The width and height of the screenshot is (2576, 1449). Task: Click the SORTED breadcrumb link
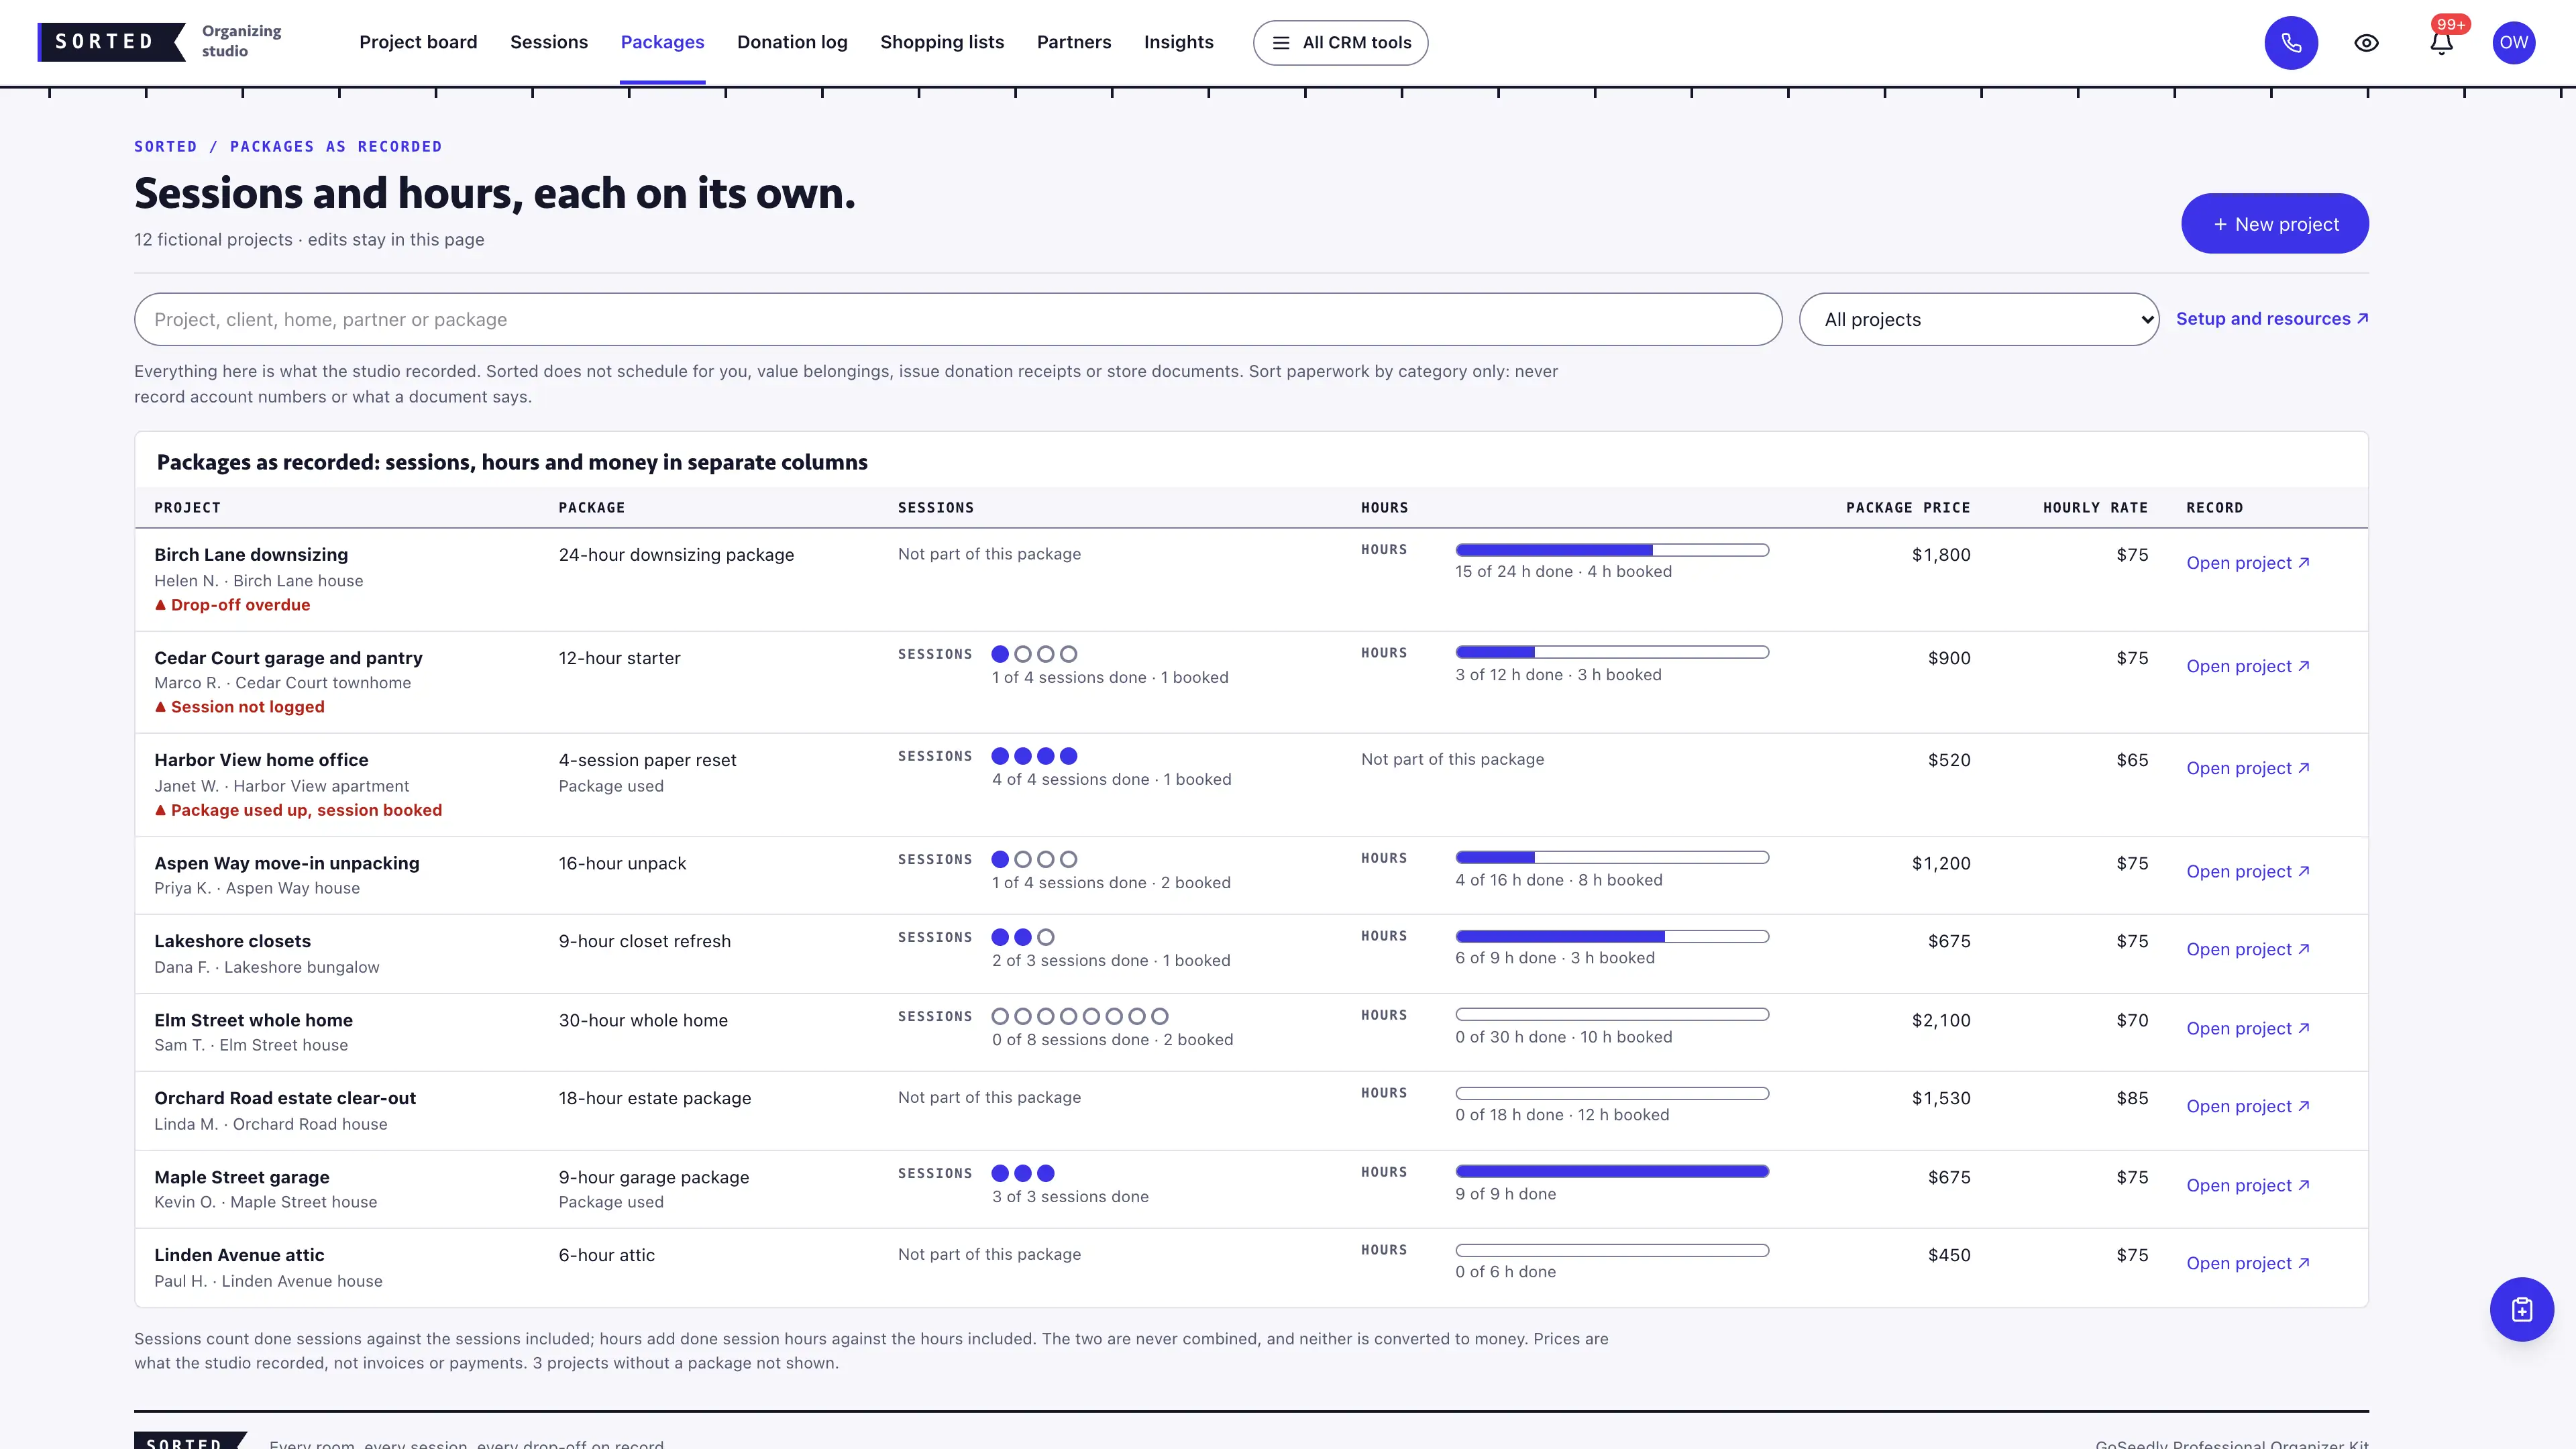pos(165,147)
